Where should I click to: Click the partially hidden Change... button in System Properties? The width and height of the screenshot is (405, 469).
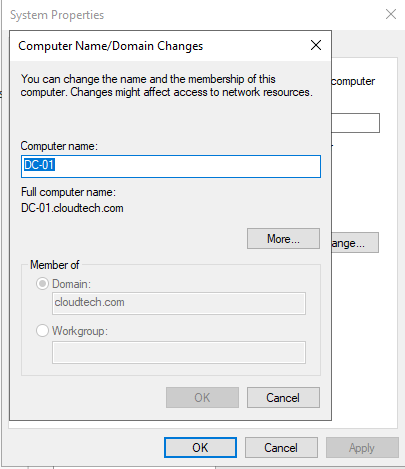point(355,243)
